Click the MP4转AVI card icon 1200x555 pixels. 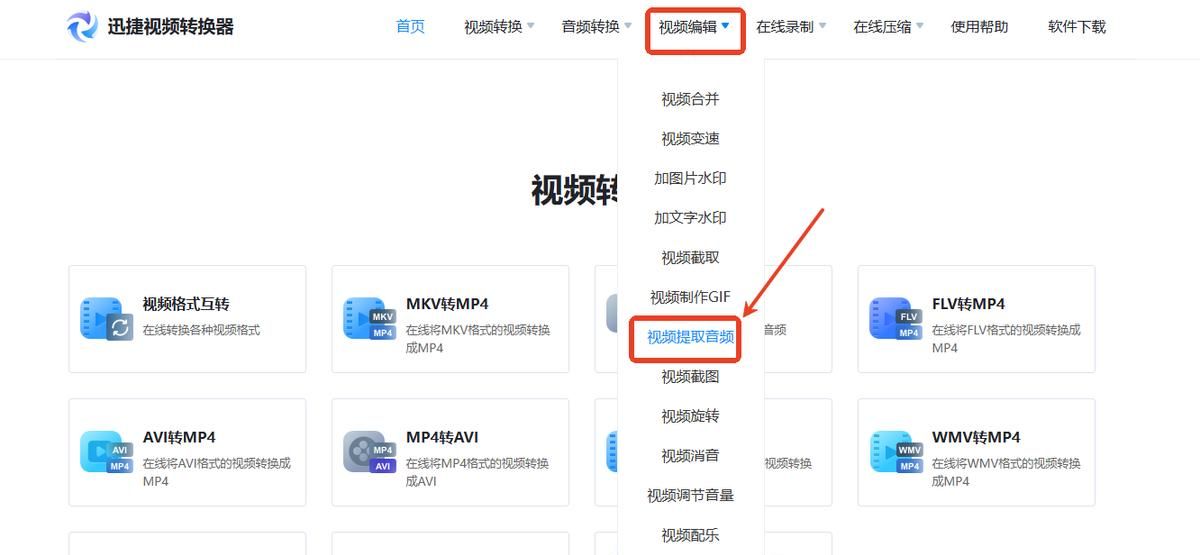pos(370,452)
